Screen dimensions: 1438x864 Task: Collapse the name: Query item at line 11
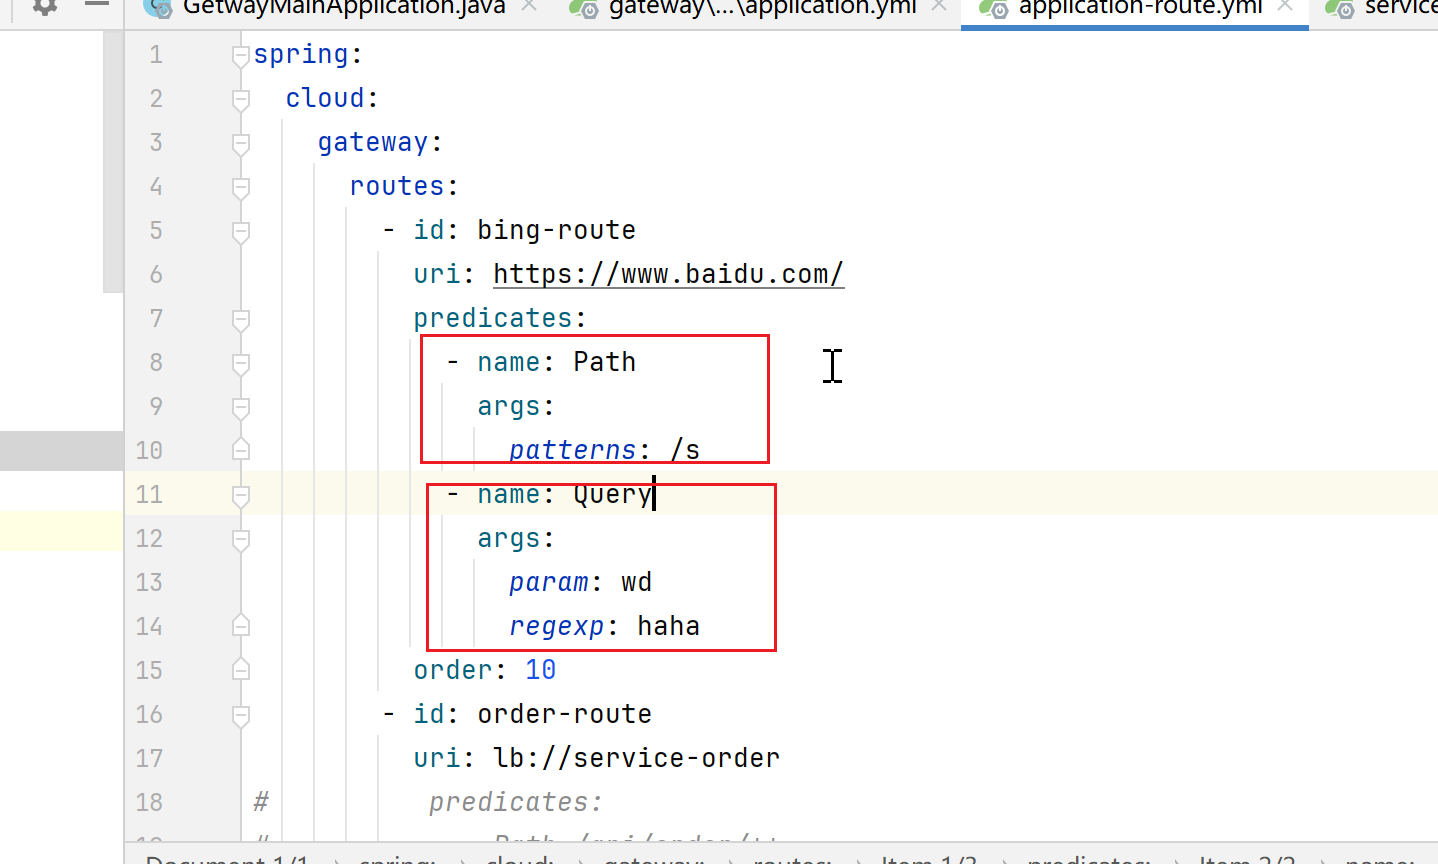[241, 495]
